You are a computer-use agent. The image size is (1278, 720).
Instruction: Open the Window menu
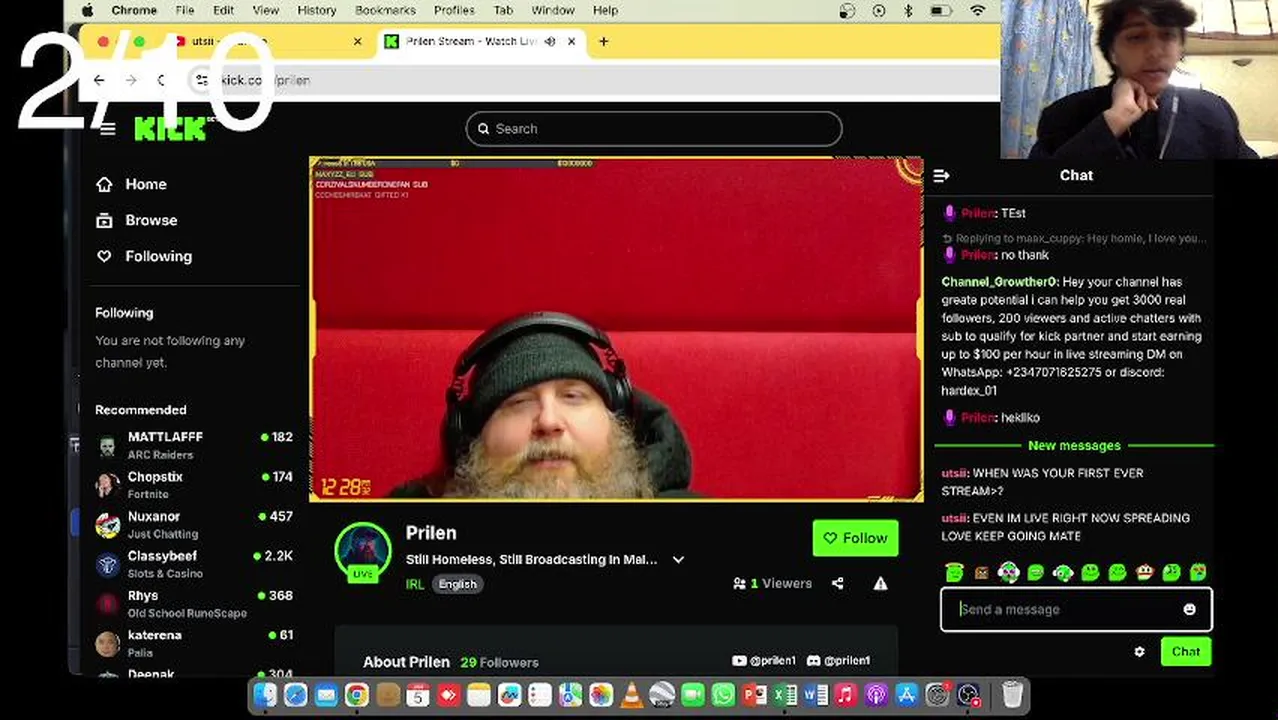[x=552, y=10]
